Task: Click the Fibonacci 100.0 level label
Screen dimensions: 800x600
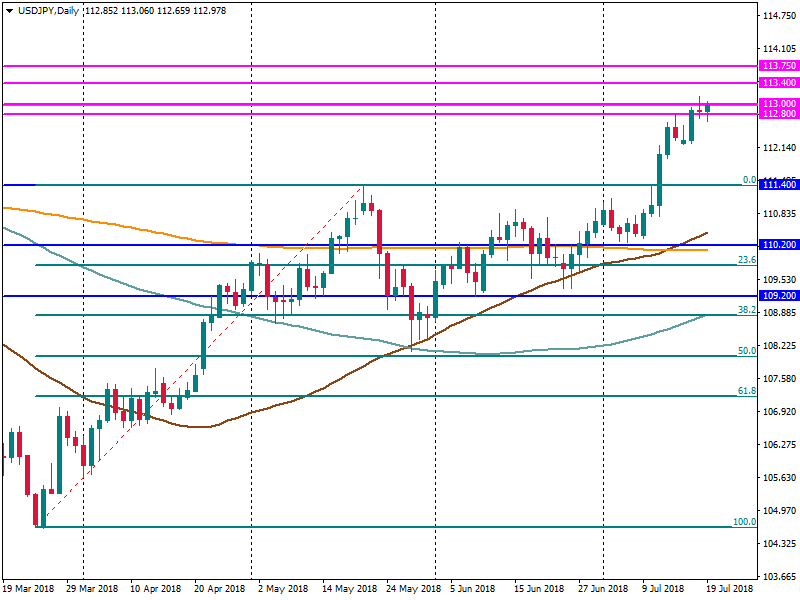Action: click(743, 522)
